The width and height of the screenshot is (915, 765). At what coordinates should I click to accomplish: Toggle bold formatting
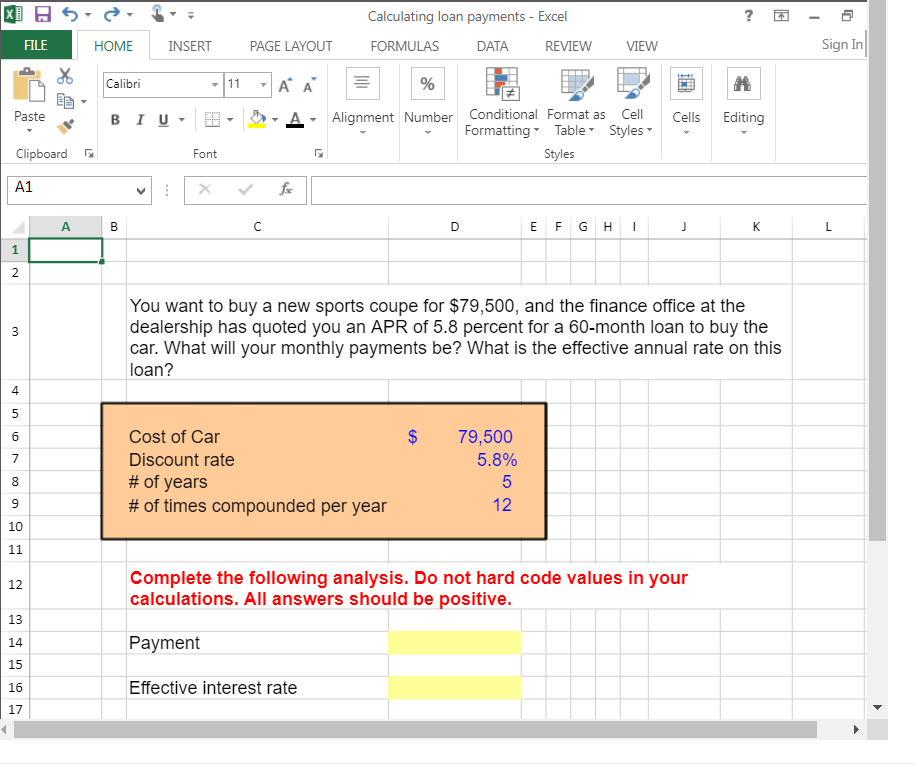point(113,119)
